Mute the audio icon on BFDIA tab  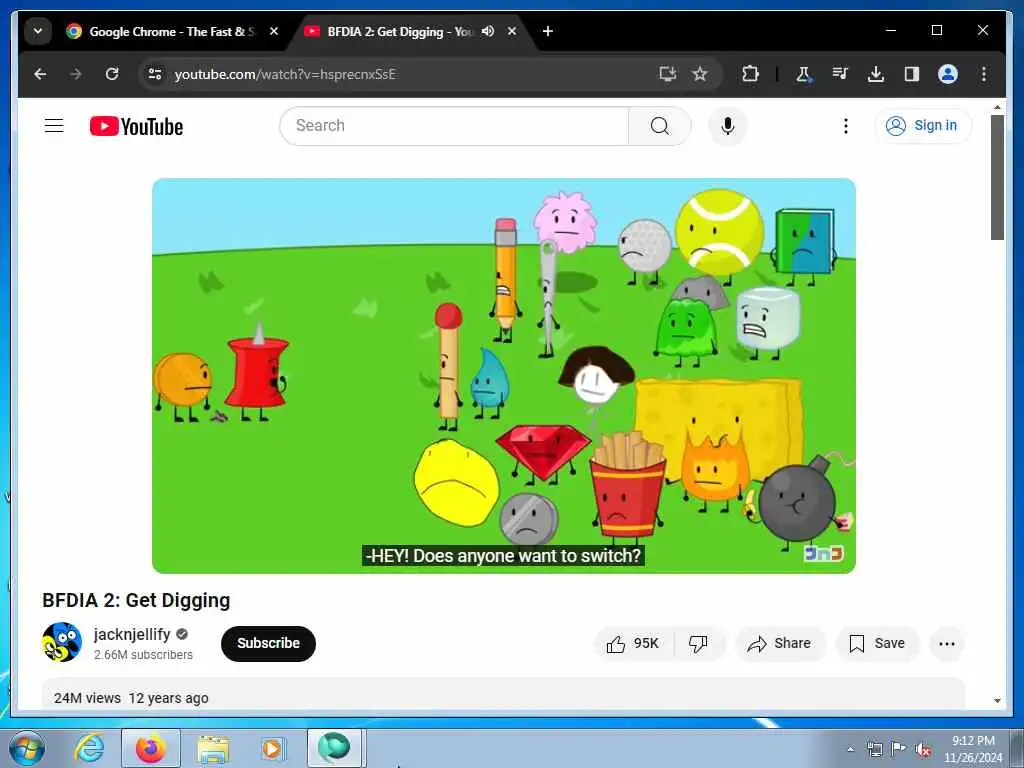487,31
